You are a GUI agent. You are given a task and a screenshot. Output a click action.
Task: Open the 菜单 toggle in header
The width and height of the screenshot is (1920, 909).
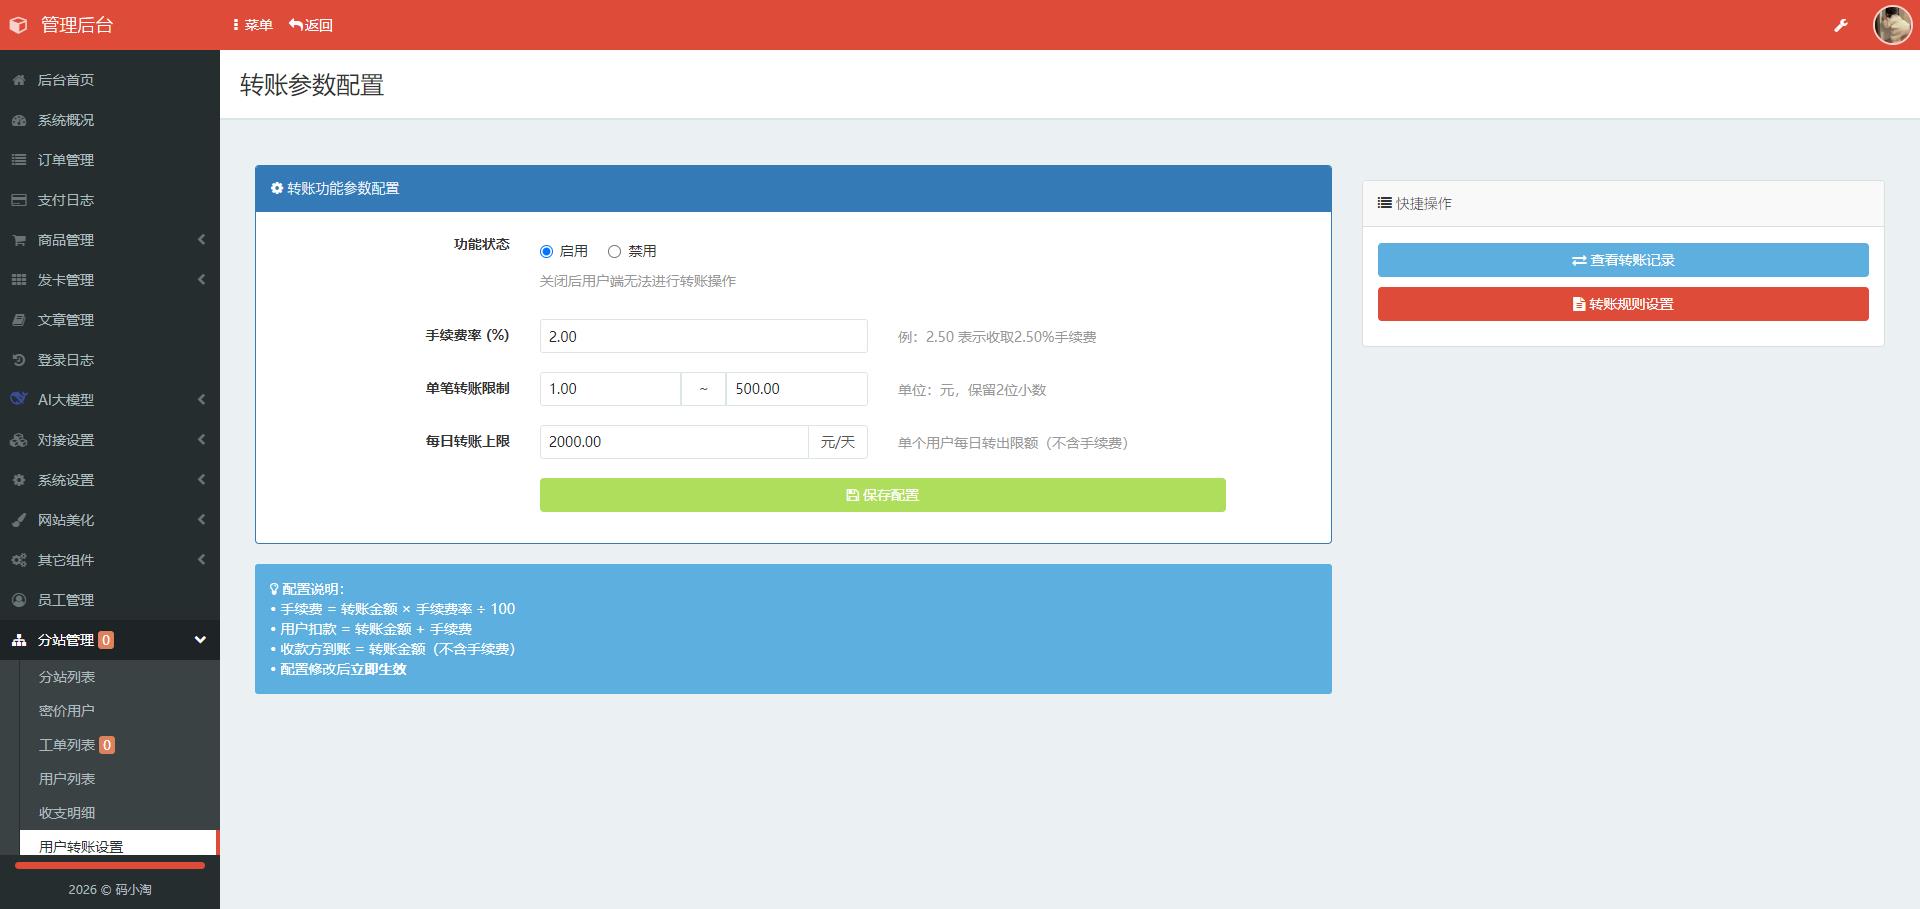click(252, 25)
